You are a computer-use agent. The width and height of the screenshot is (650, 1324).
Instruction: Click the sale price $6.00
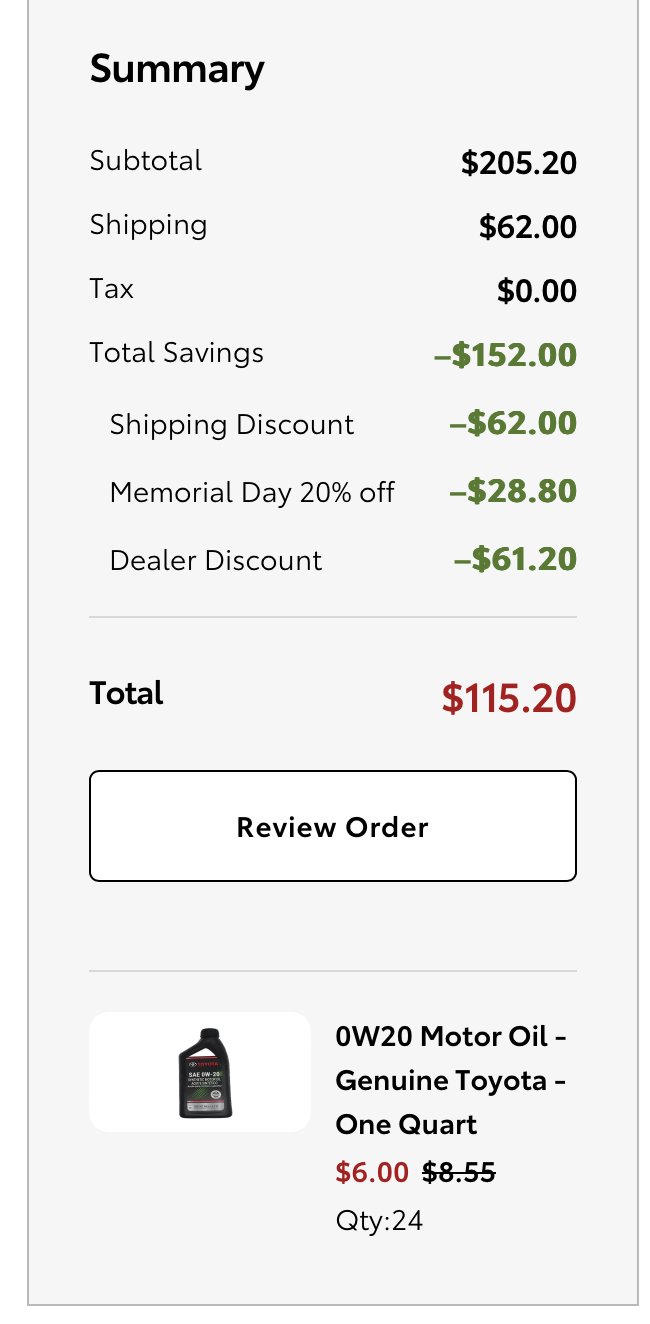(372, 1172)
